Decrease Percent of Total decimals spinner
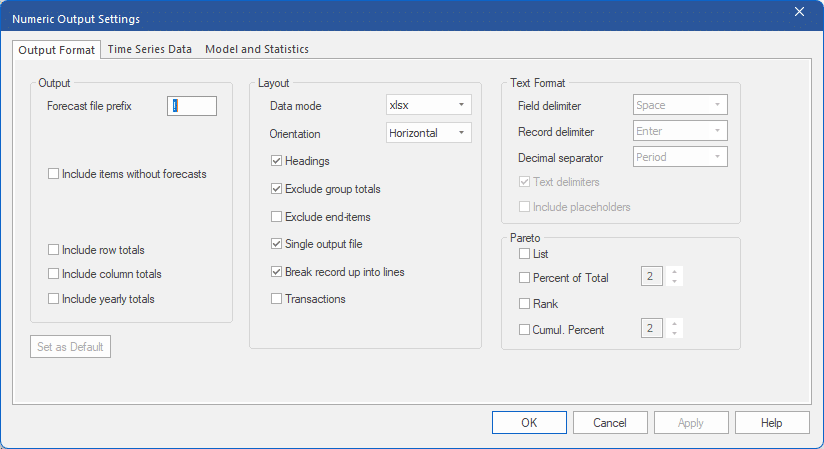824x449 pixels. (674, 281)
